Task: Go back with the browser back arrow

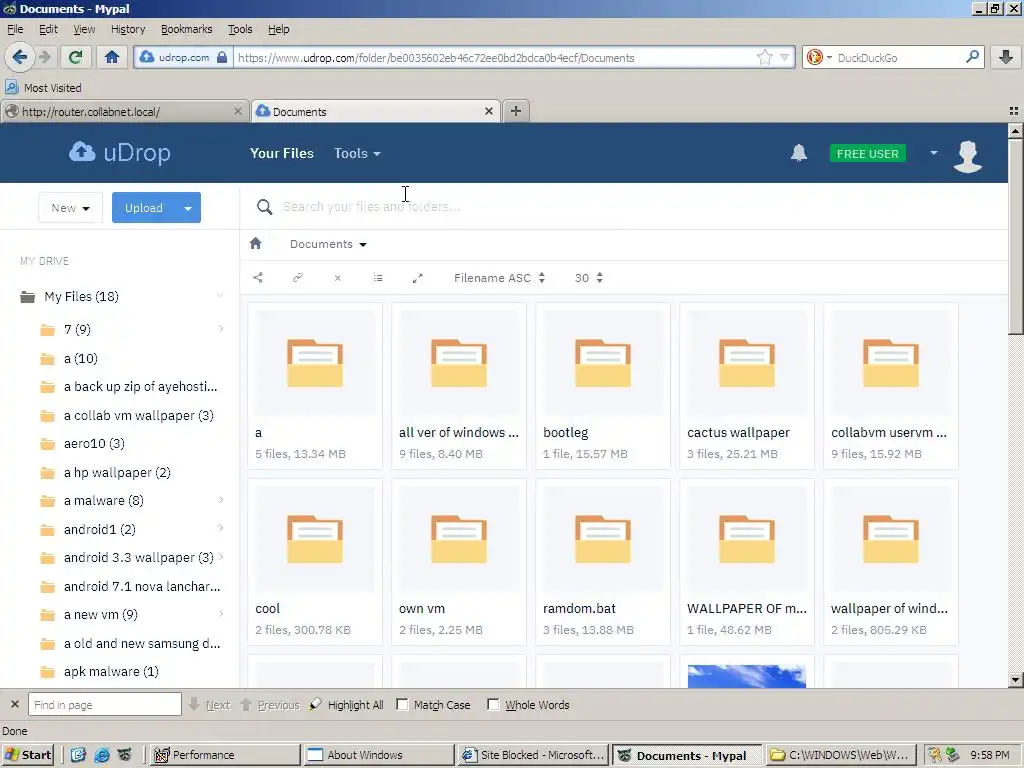Action: click(20, 57)
